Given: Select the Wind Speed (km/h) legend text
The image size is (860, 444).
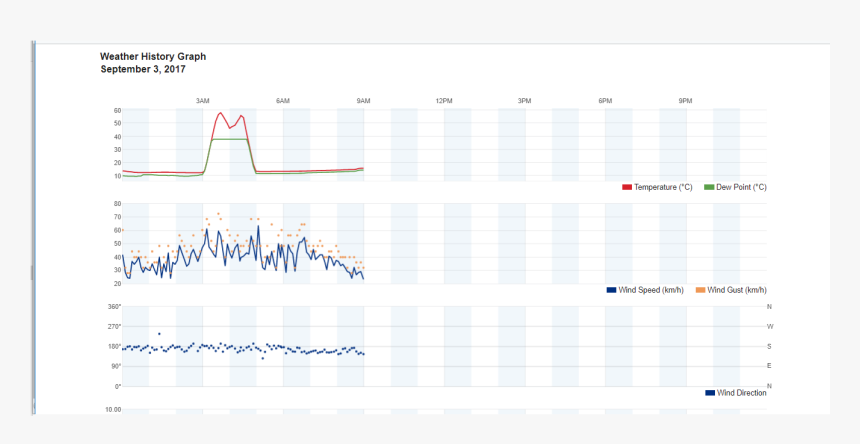Looking at the screenshot, I should [x=651, y=290].
